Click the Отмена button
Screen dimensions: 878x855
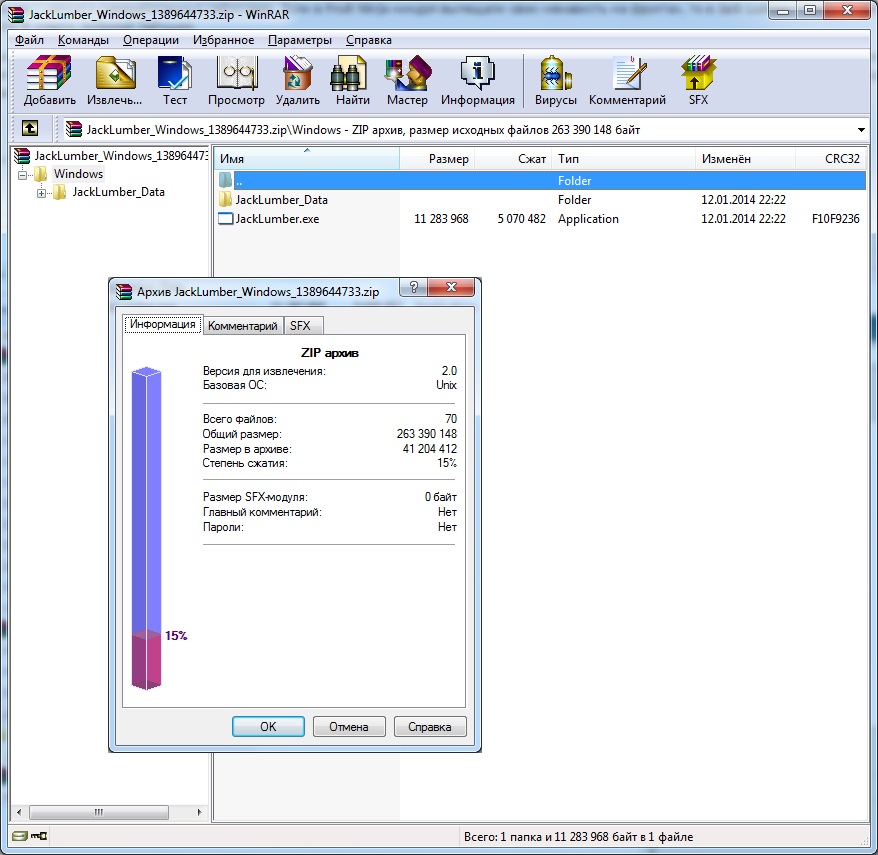[x=349, y=727]
